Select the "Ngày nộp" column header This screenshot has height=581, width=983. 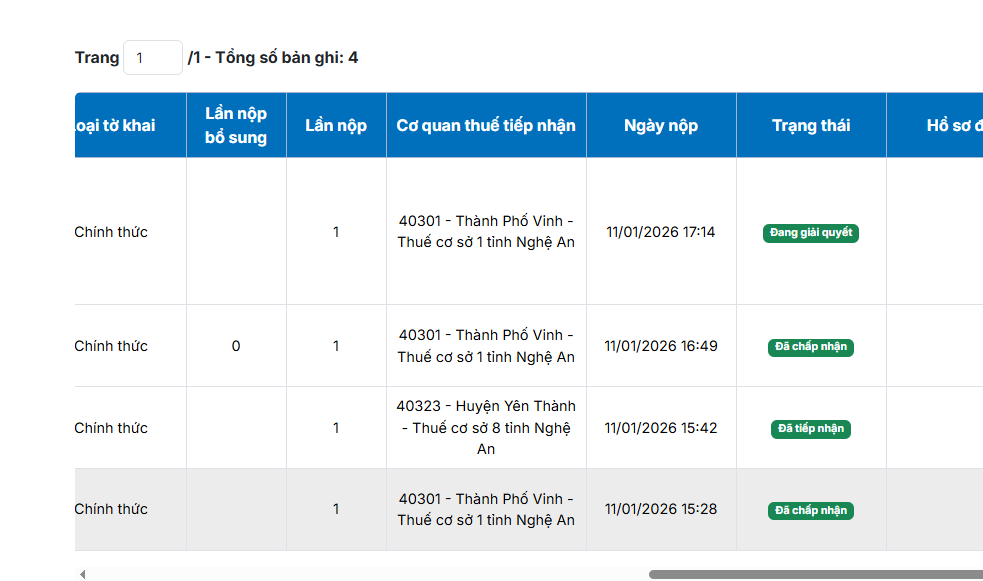coord(661,126)
